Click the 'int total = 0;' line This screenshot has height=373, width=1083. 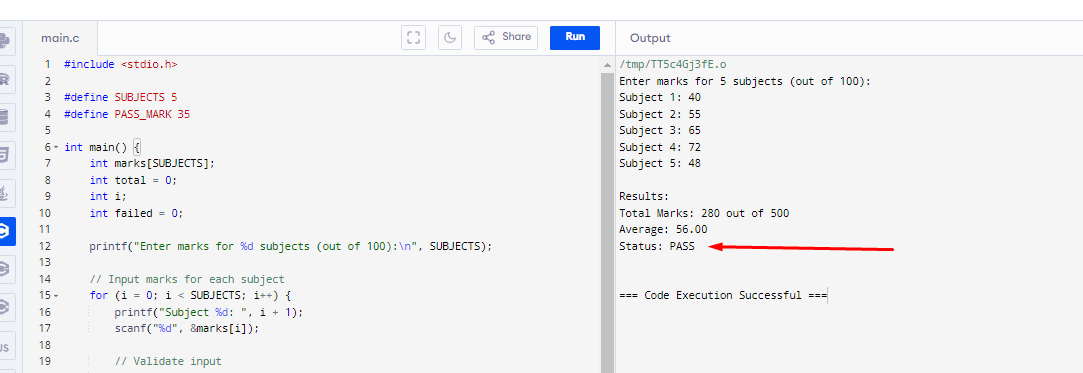[133, 180]
